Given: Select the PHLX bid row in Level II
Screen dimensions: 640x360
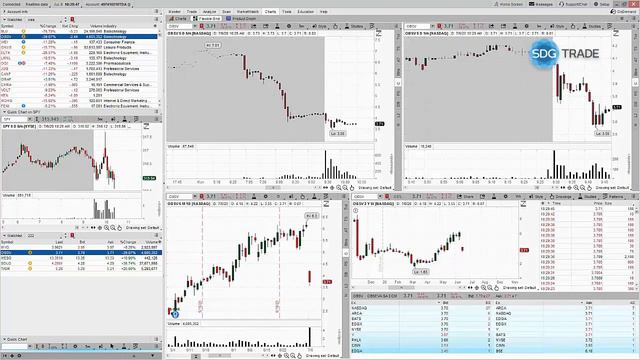Looking at the screenshot, I should tap(422, 340).
